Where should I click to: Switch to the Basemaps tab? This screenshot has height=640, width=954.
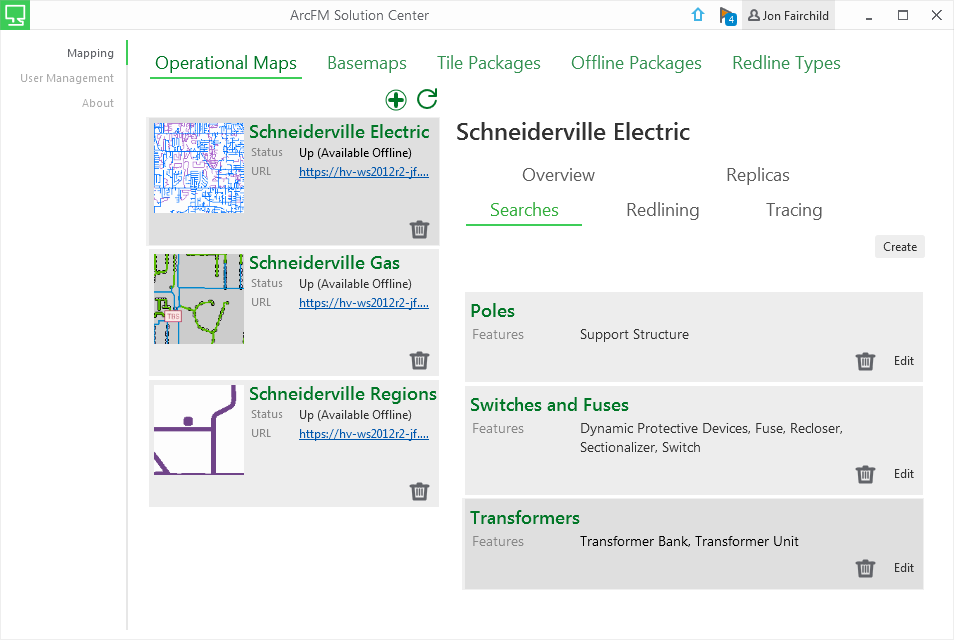366,62
